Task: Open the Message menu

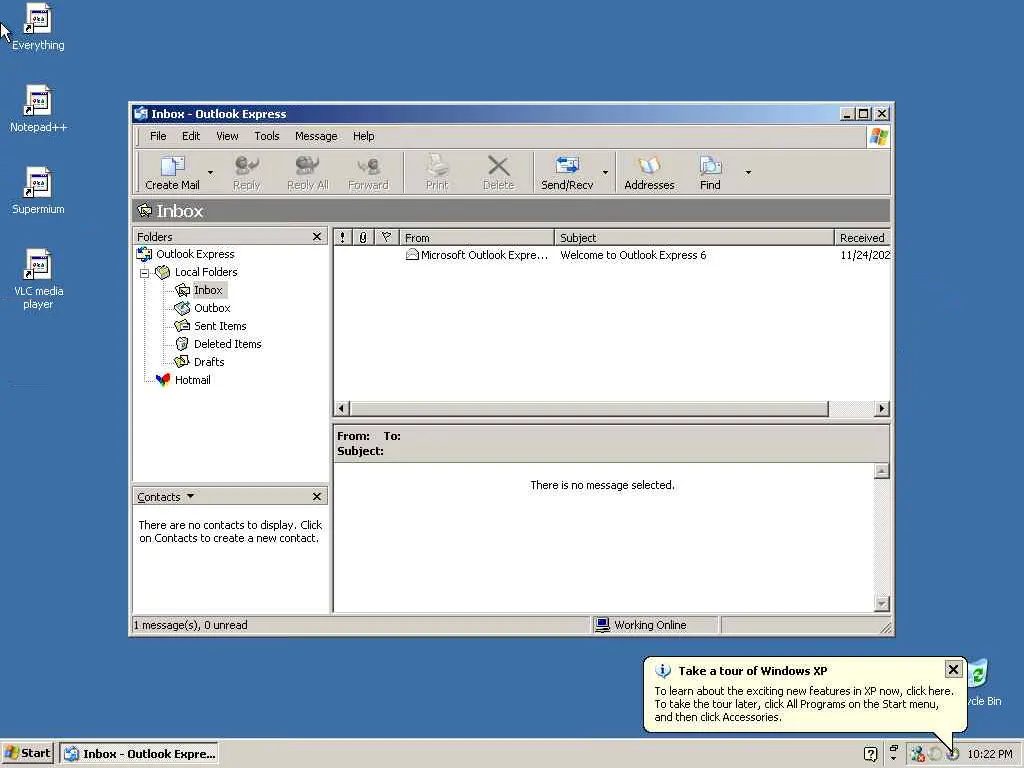Action: tap(316, 136)
